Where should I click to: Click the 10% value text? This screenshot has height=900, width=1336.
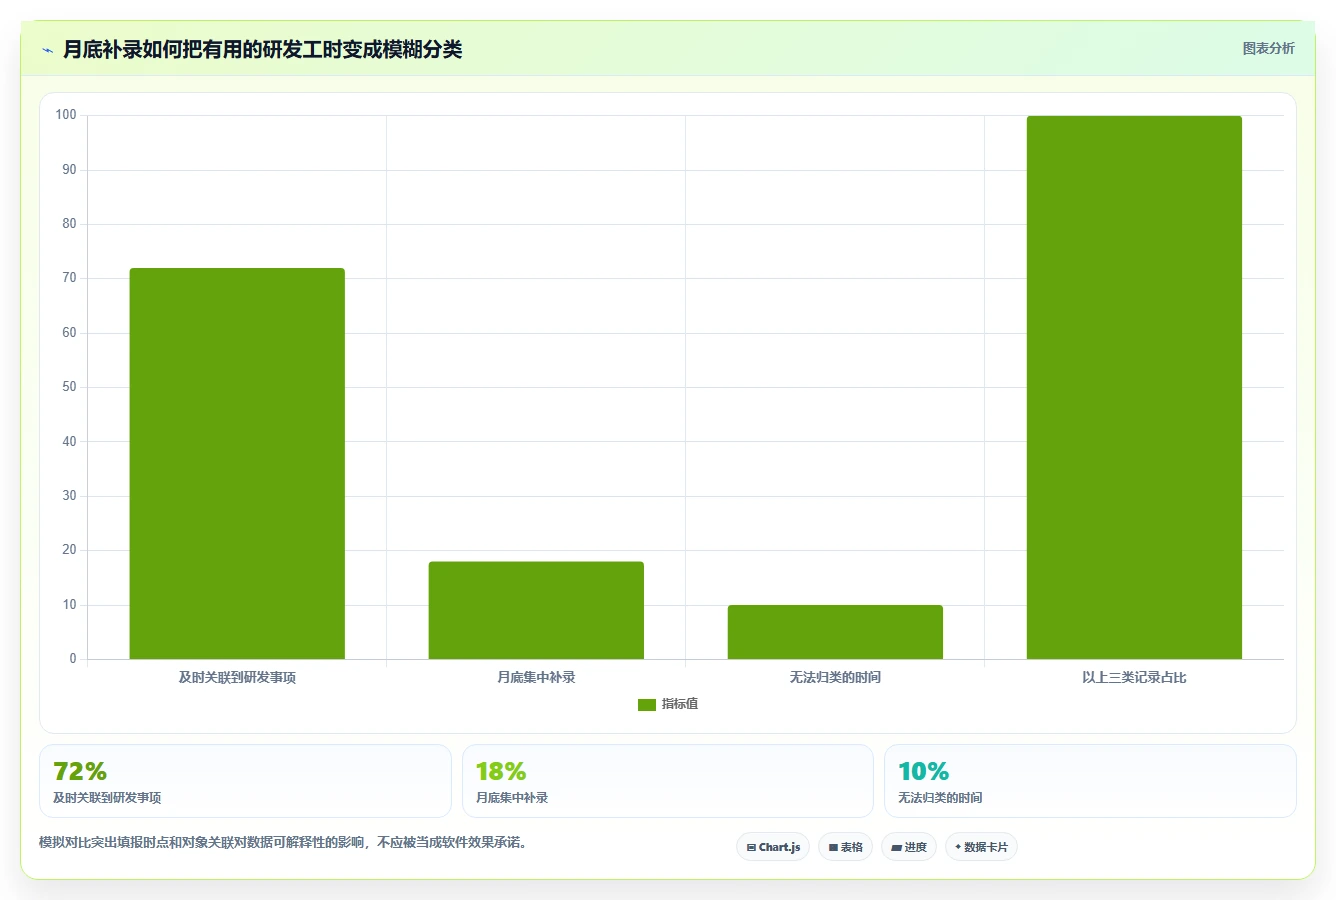(x=923, y=771)
